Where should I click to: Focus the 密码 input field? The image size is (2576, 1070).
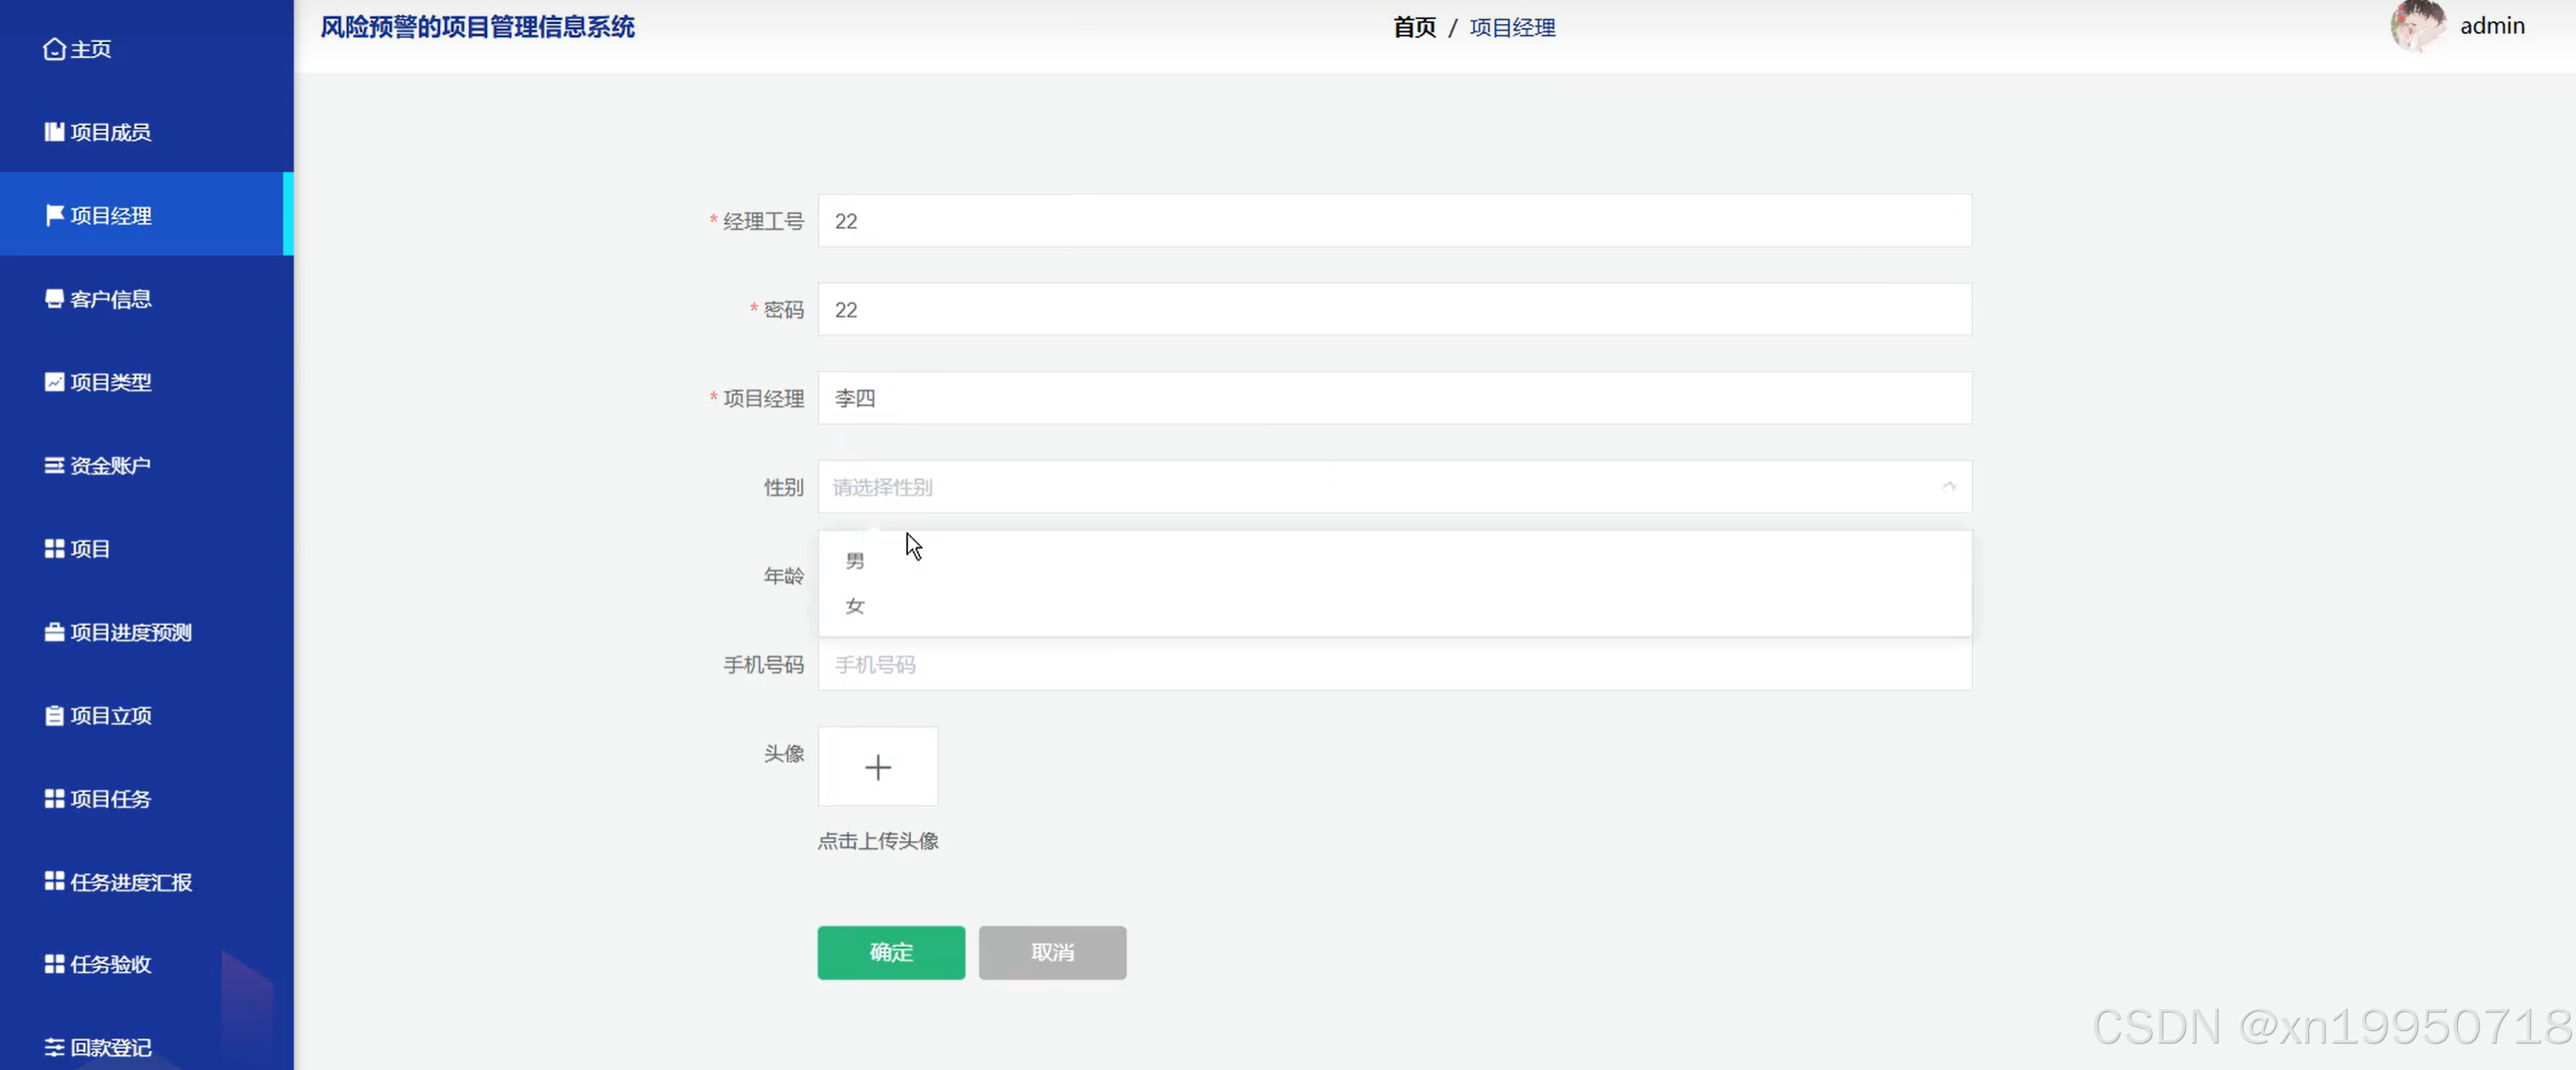point(1394,310)
